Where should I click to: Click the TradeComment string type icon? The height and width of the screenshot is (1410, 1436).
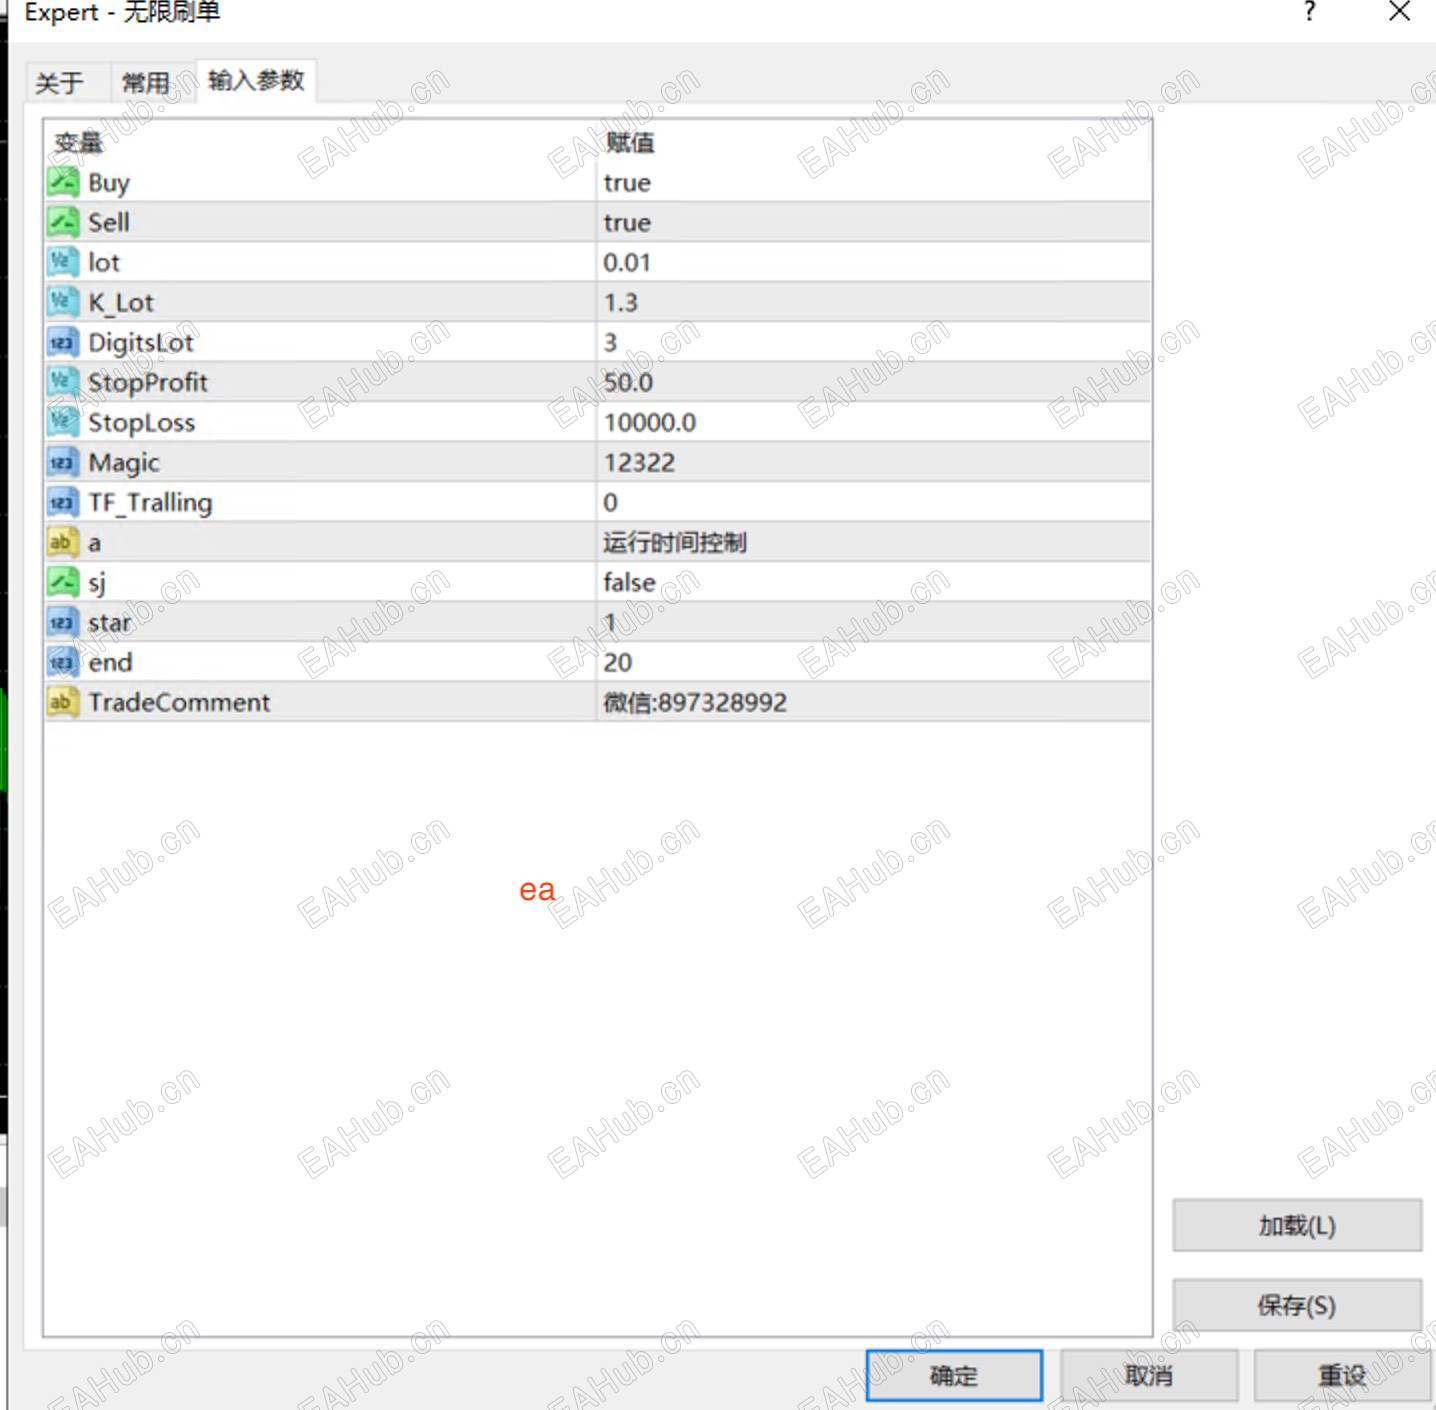(62, 702)
